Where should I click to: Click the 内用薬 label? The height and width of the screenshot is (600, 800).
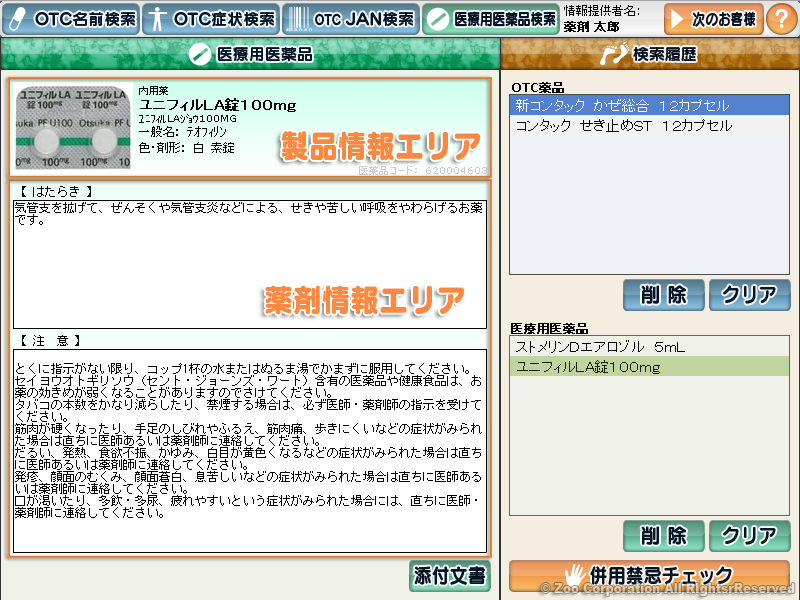coord(153,90)
